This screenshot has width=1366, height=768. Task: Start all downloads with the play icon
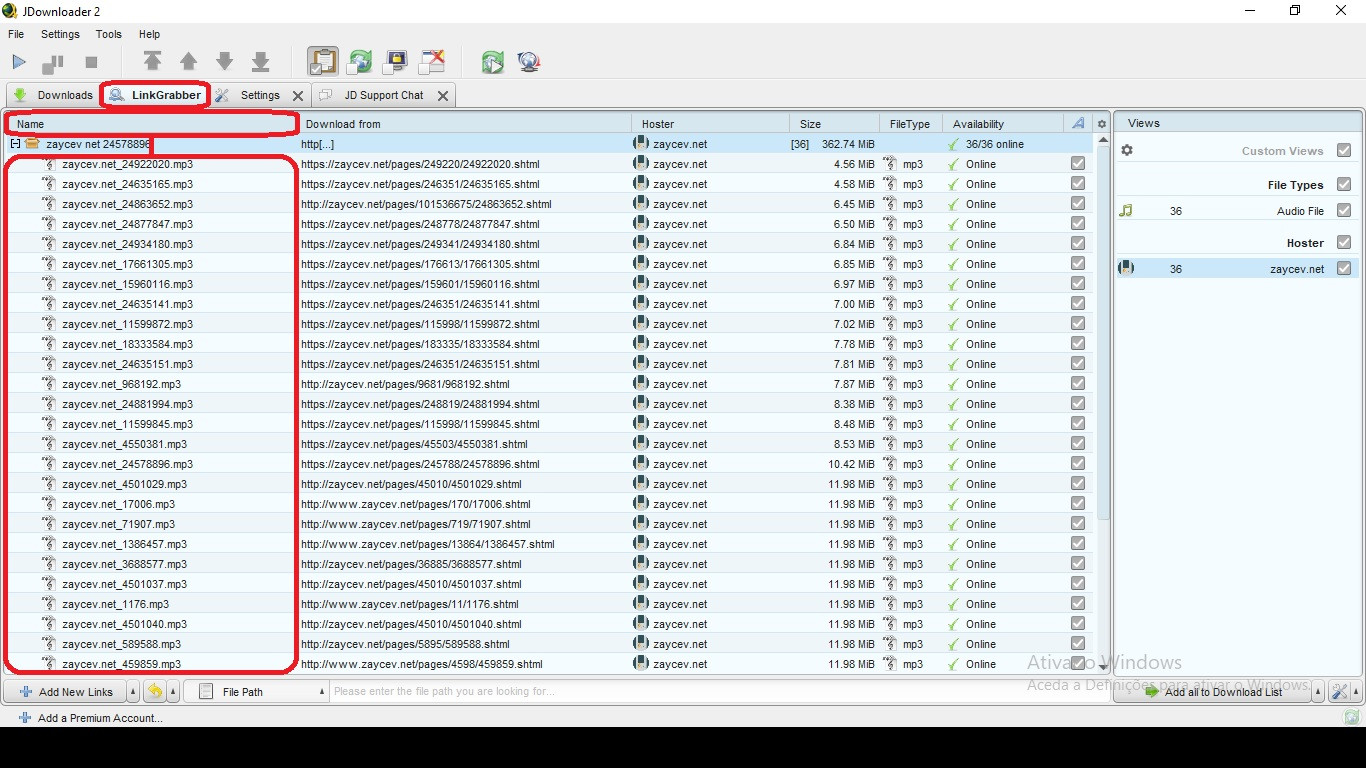[18, 62]
